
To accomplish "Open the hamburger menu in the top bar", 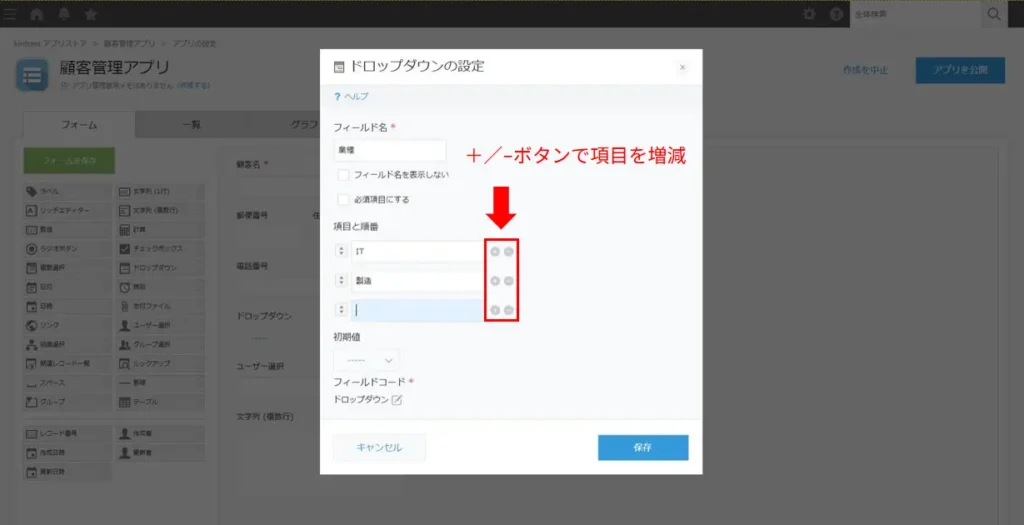I will [10, 14].
